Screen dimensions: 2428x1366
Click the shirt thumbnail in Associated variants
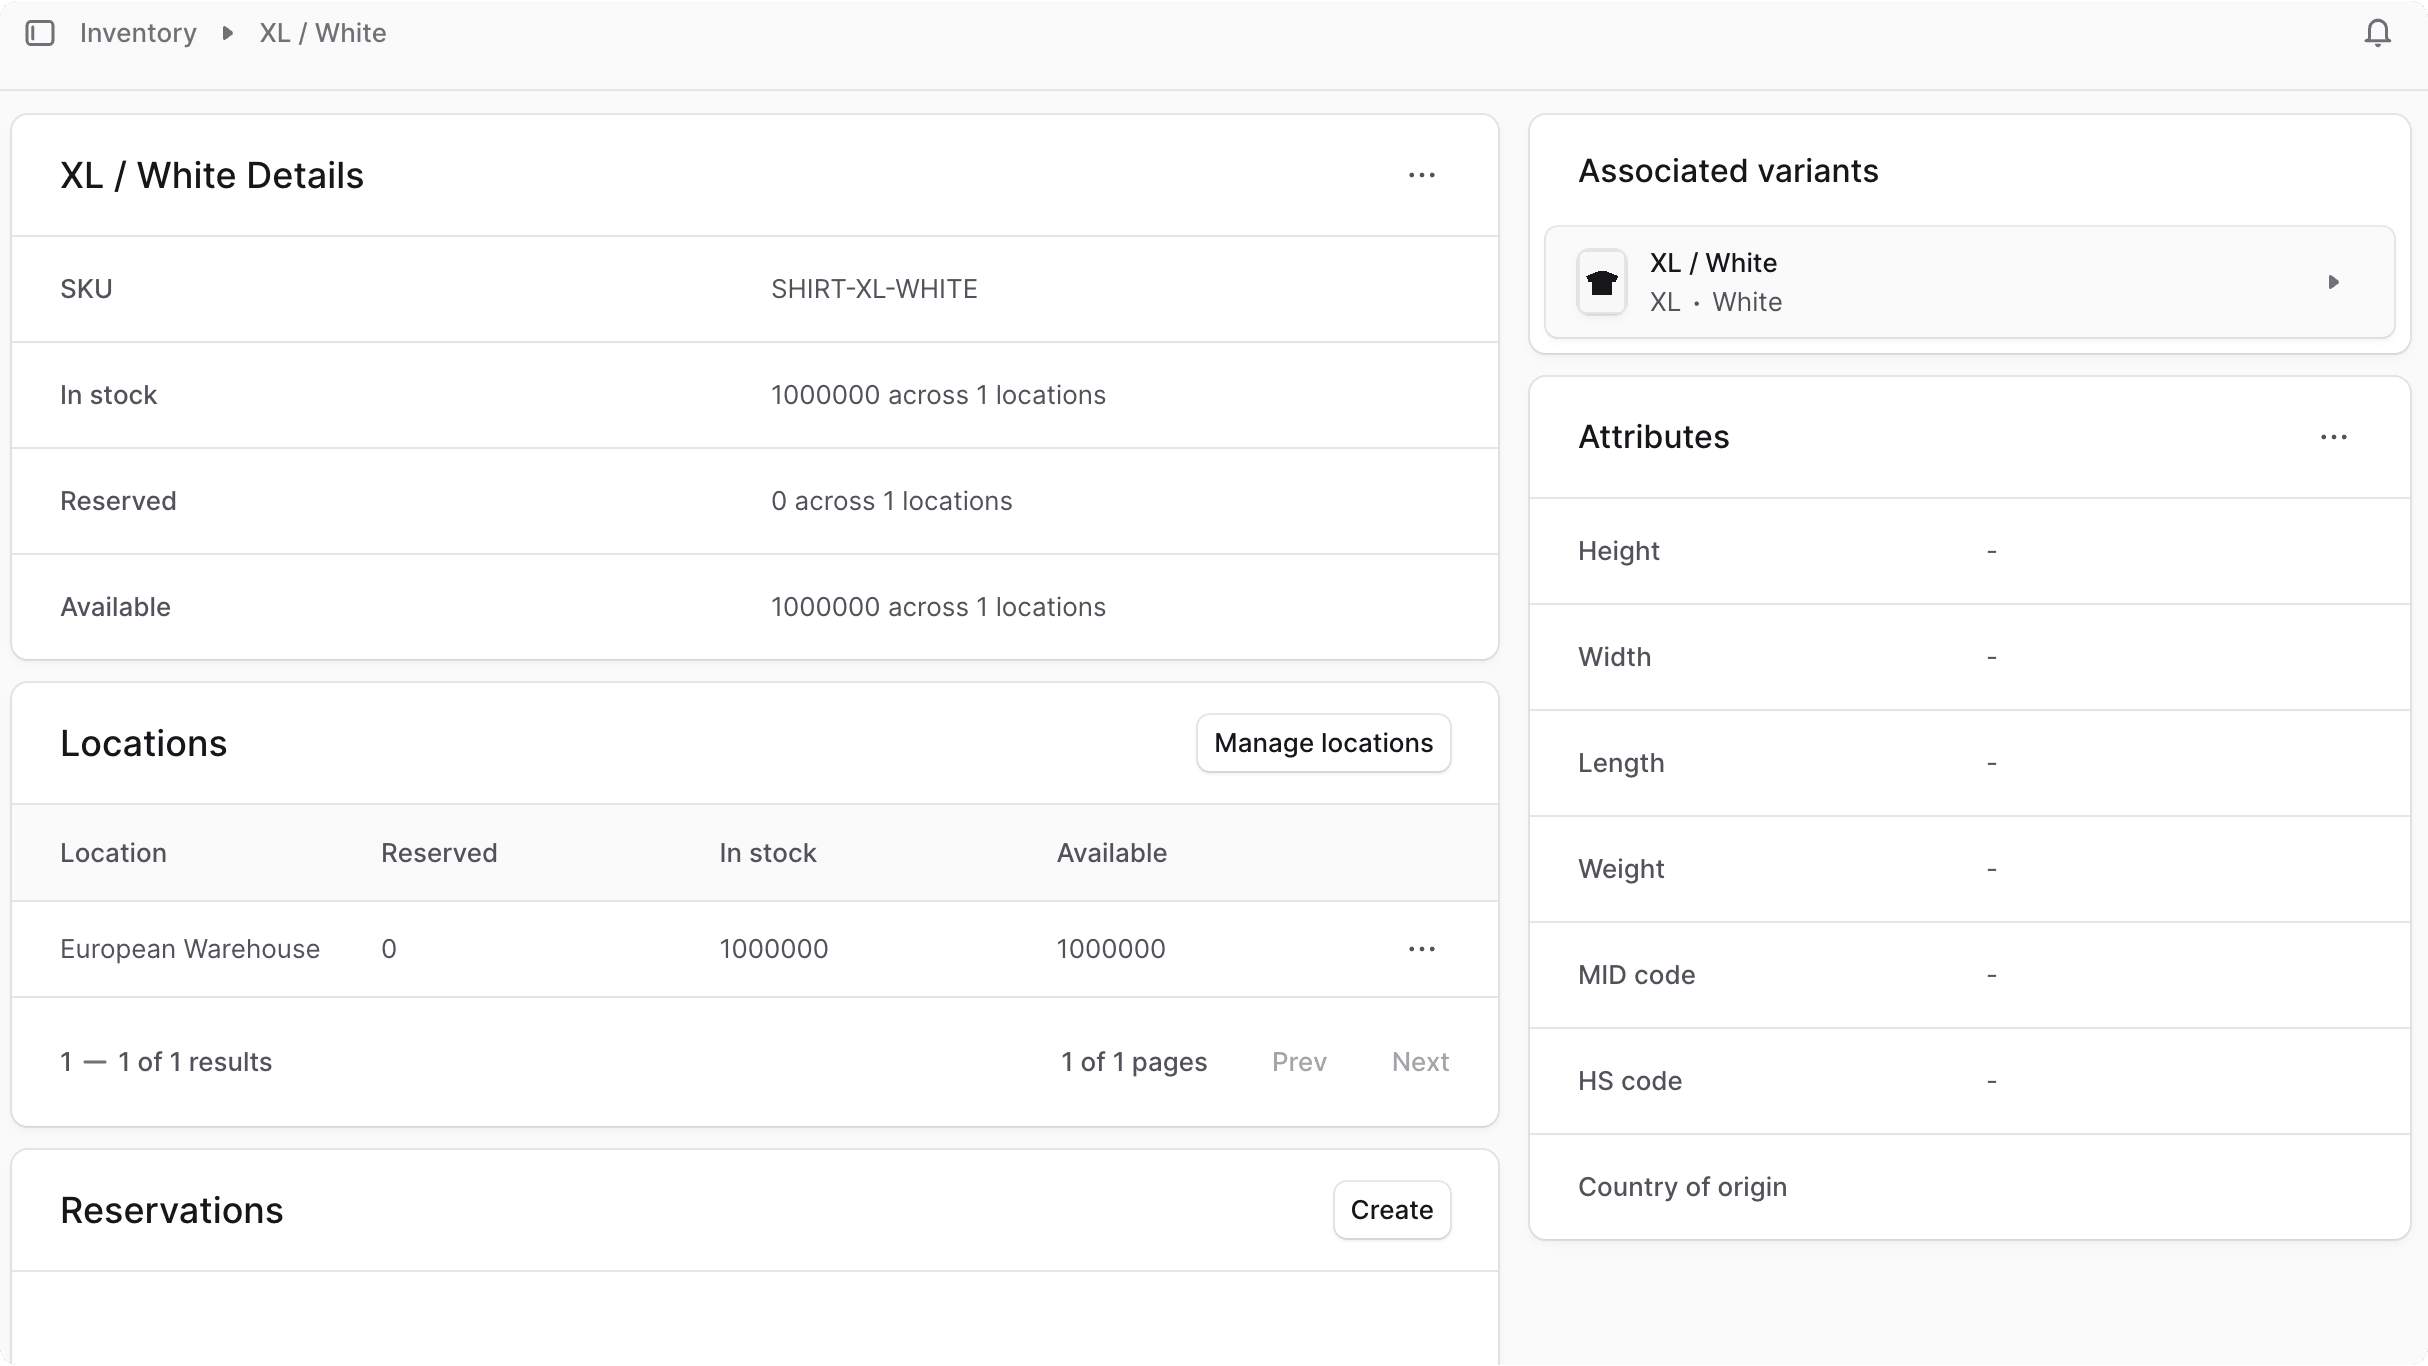[1601, 282]
